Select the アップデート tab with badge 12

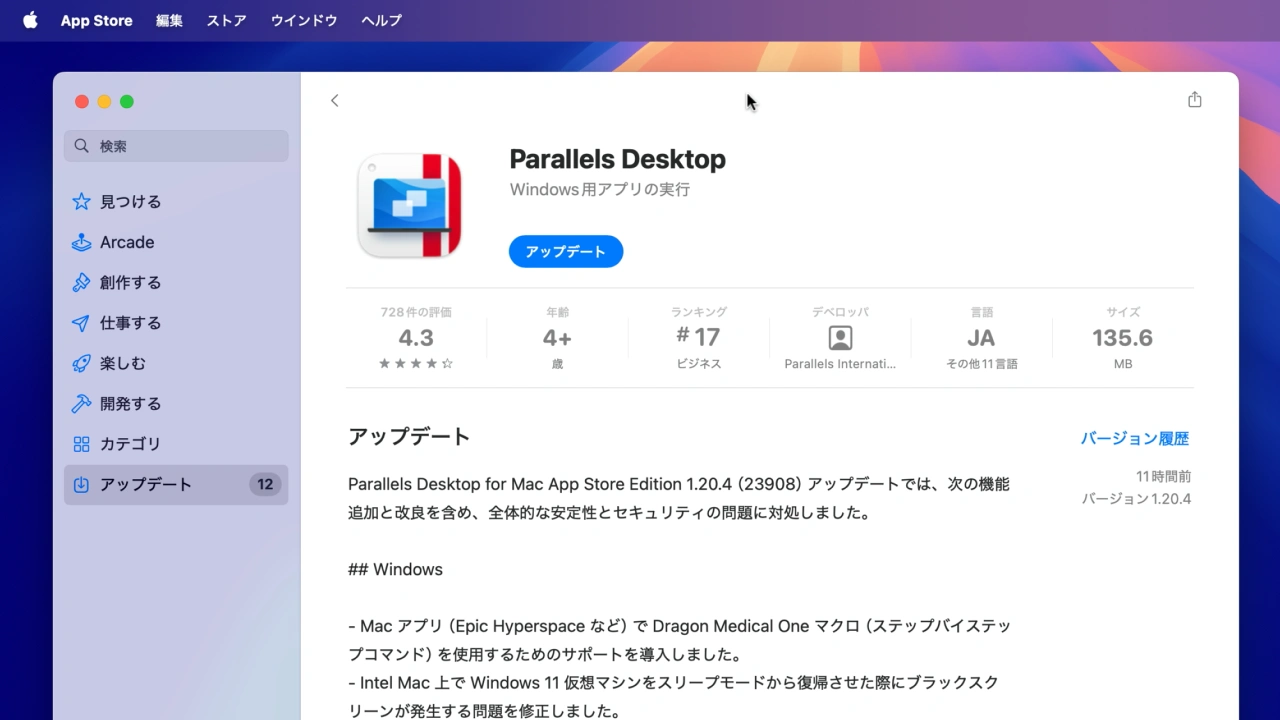pyautogui.click(x=176, y=484)
